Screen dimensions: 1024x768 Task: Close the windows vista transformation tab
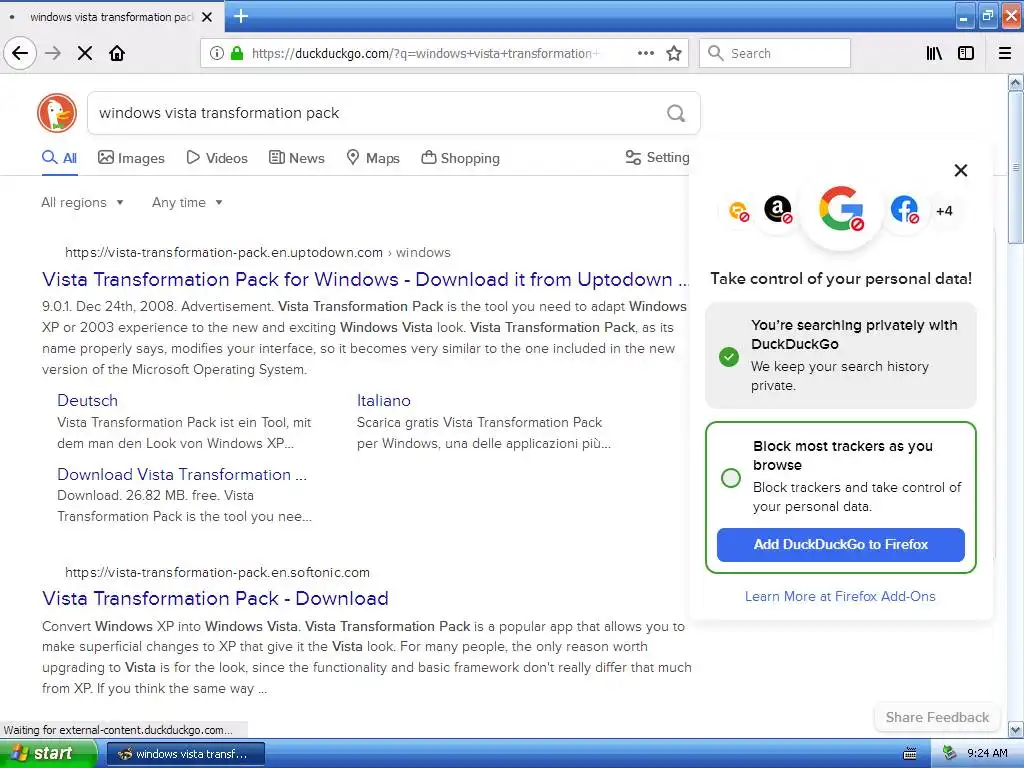pos(207,17)
